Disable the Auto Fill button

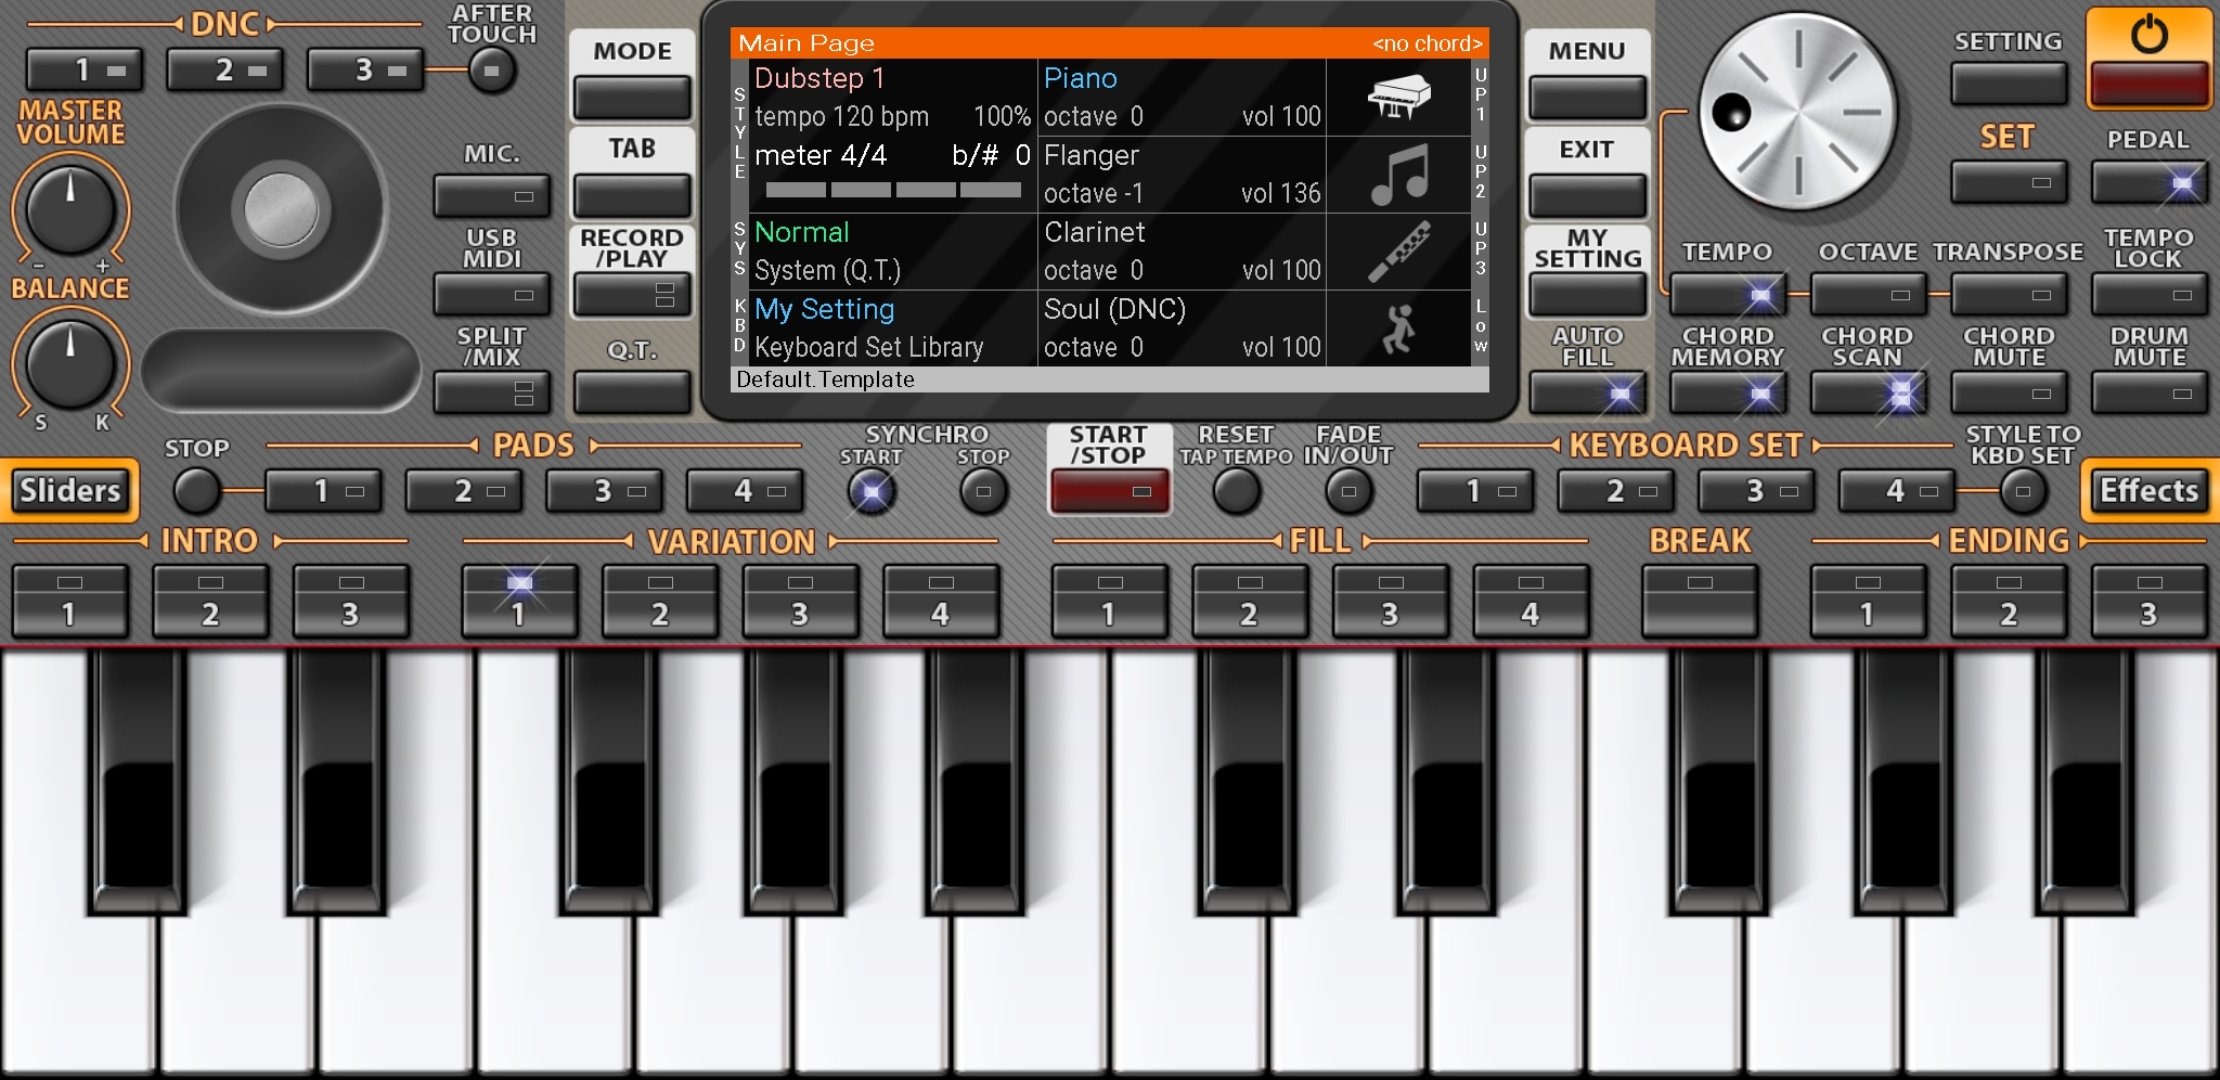[1587, 393]
